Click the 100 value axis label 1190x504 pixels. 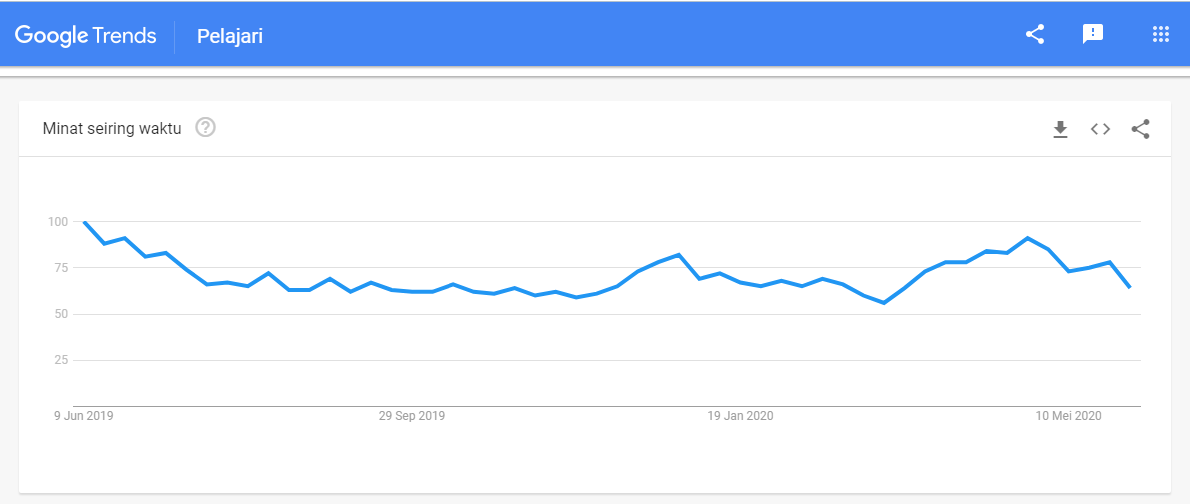pyautogui.click(x=58, y=222)
